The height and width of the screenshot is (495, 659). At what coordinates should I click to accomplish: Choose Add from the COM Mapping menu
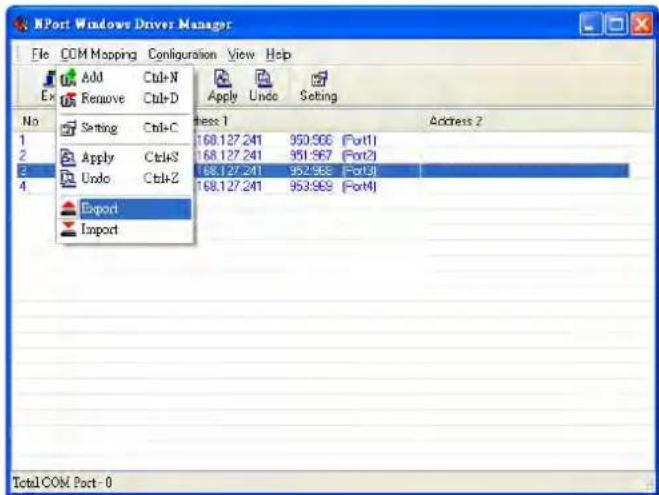126,77
